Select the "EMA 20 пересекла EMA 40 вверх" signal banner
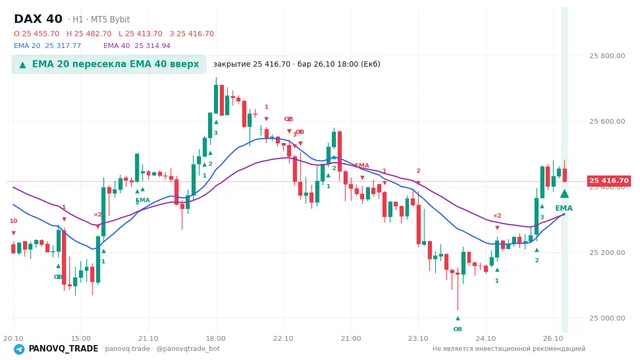 (x=109, y=64)
